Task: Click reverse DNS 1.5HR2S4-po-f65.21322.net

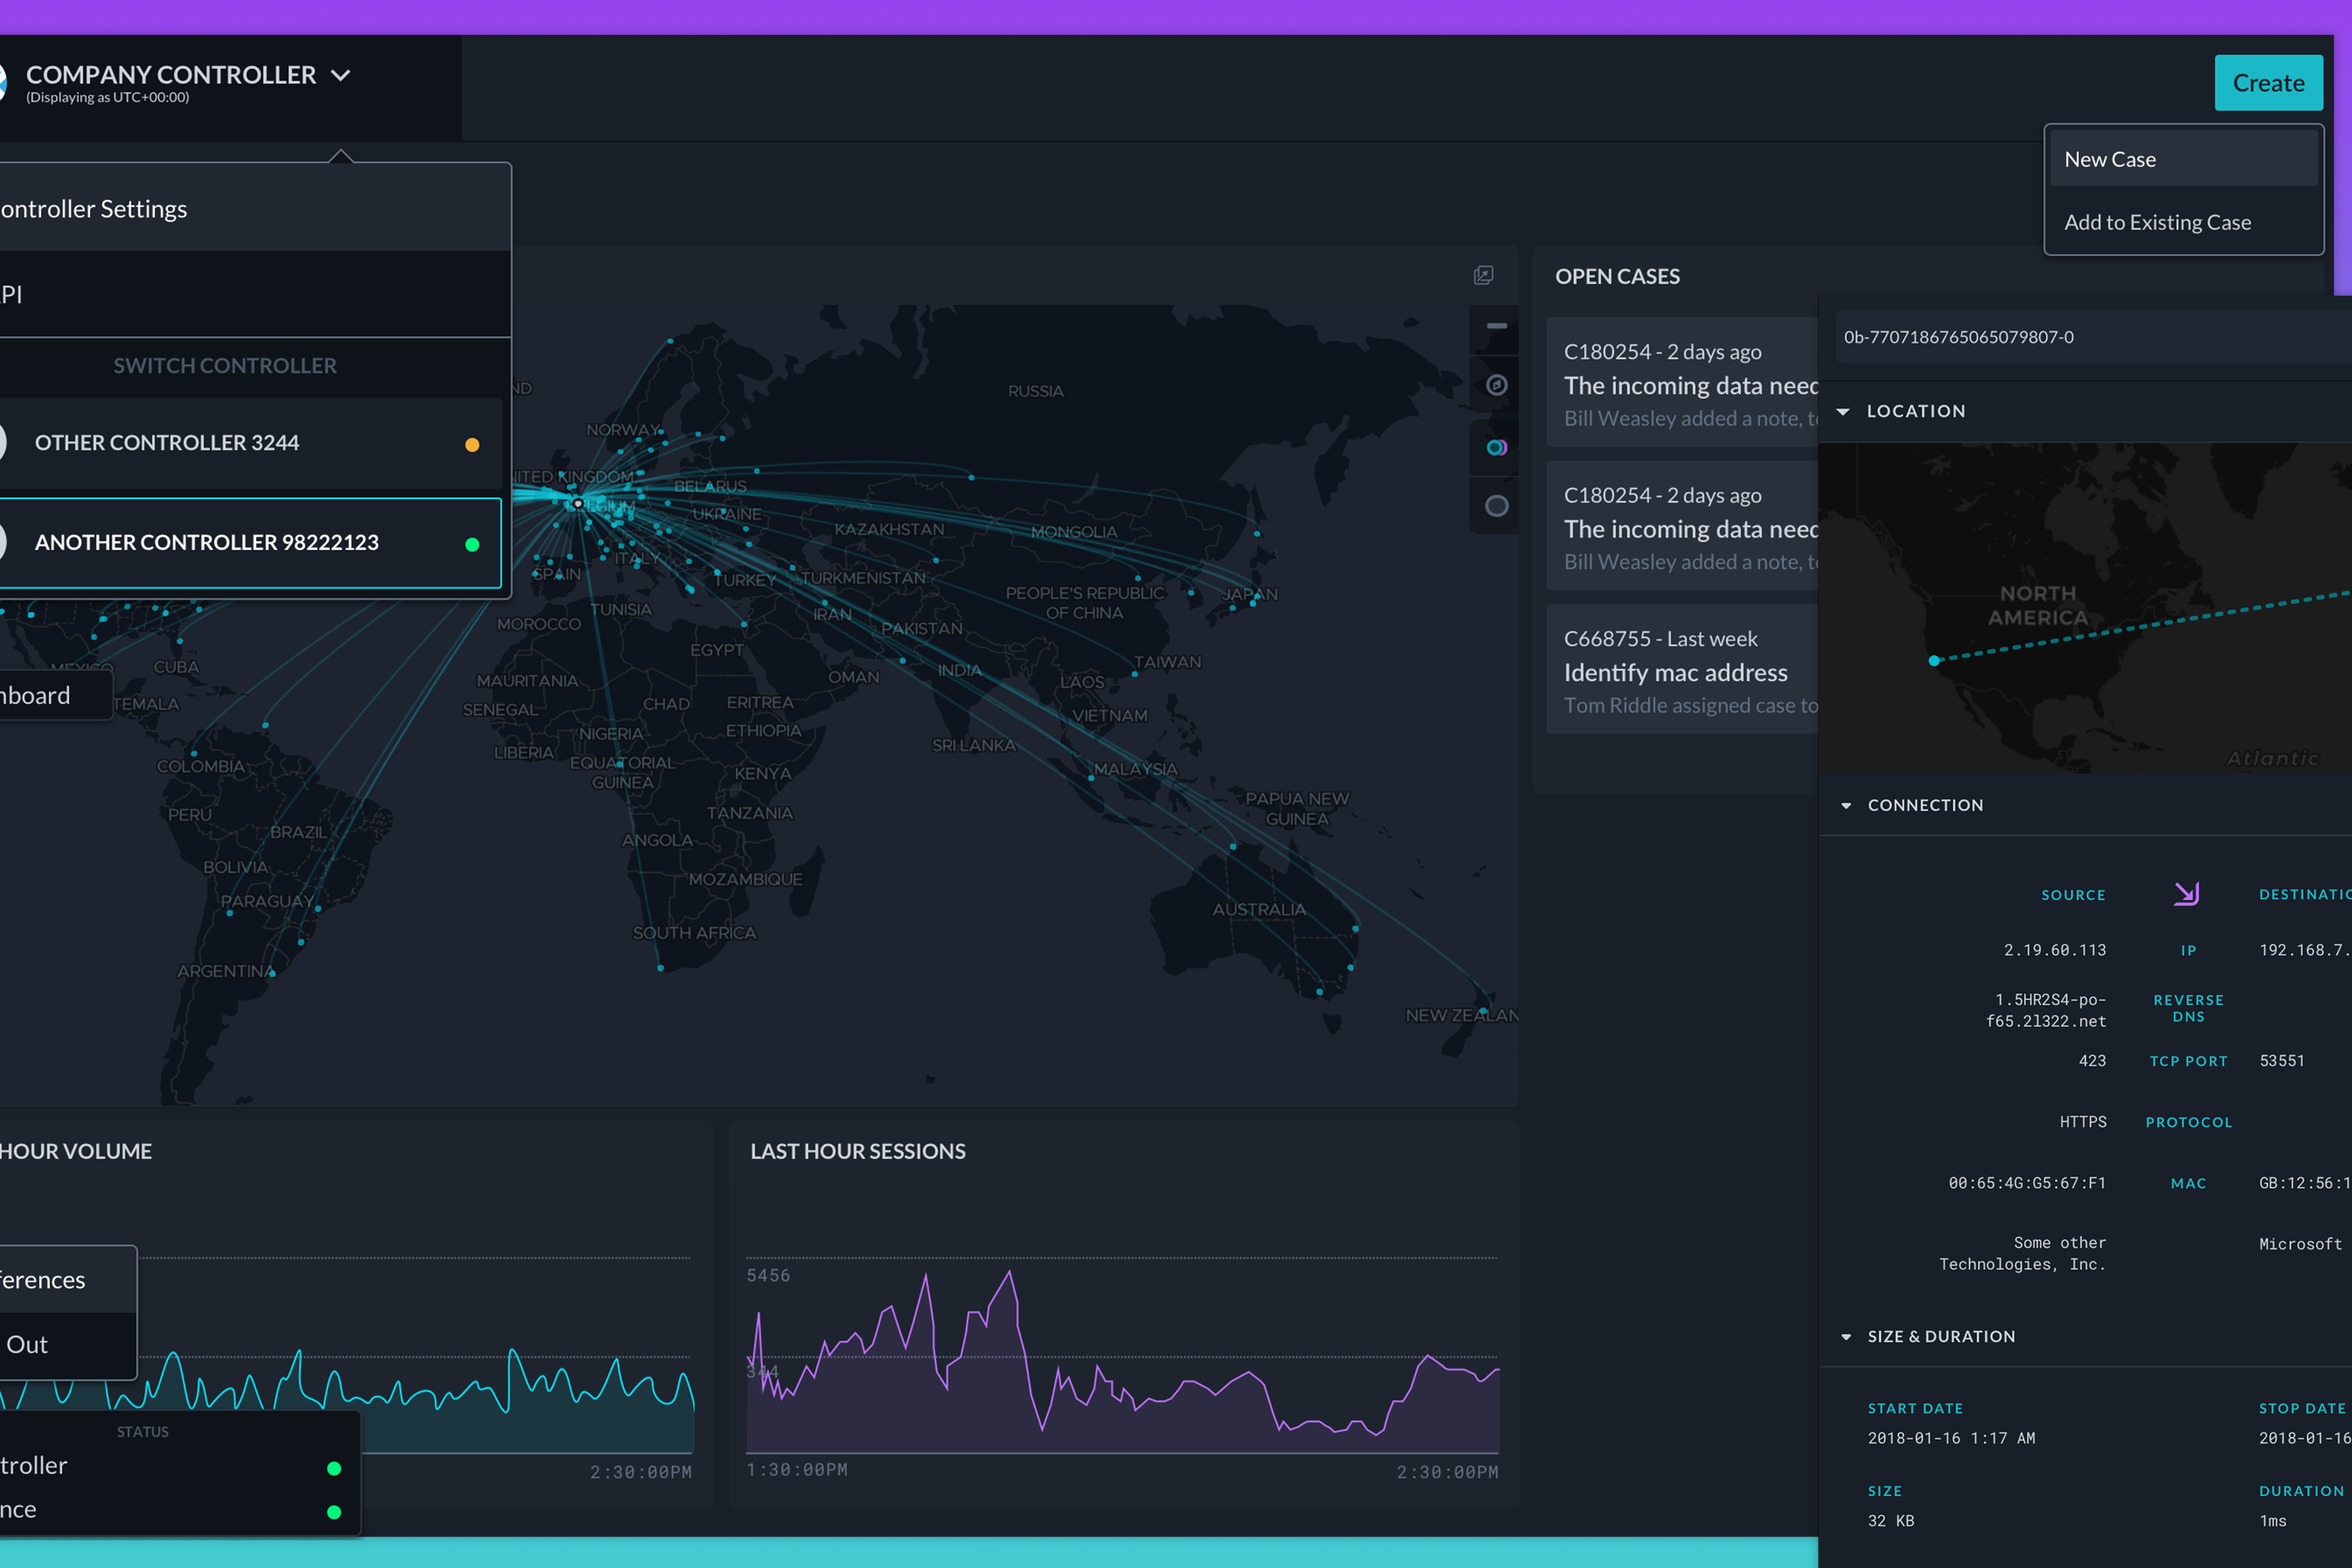Action: tap(2046, 1010)
